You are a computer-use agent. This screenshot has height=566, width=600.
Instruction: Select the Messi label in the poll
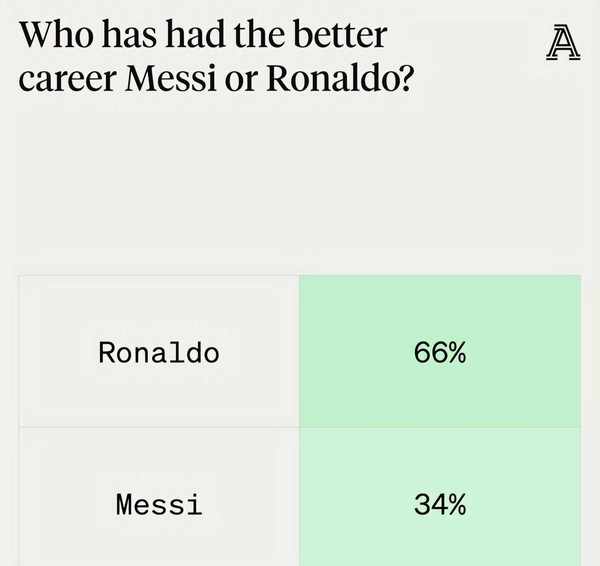(158, 505)
